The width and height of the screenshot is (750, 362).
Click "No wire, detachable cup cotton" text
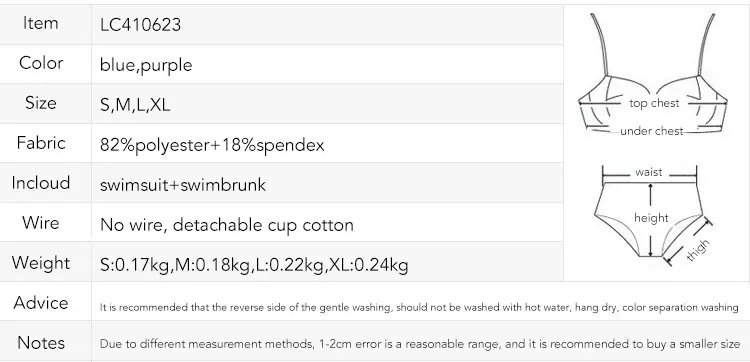click(227, 225)
